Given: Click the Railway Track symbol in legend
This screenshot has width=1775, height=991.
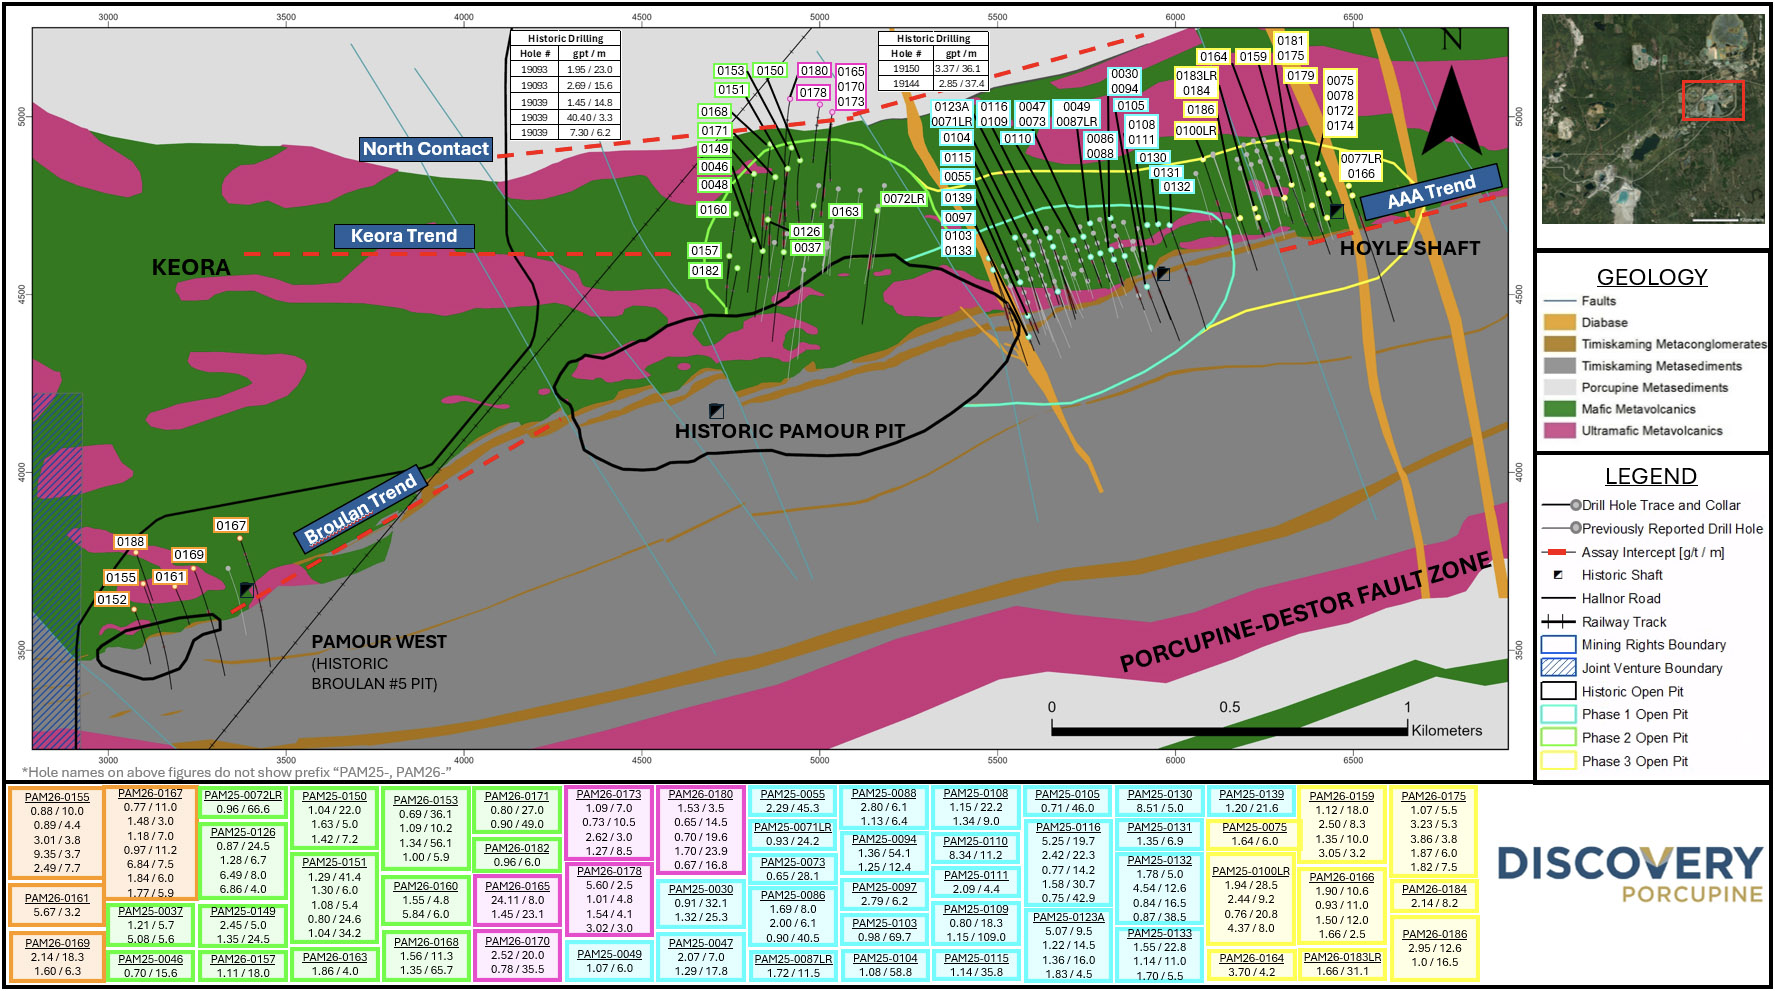Looking at the screenshot, I should click(x=1559, y=622).
